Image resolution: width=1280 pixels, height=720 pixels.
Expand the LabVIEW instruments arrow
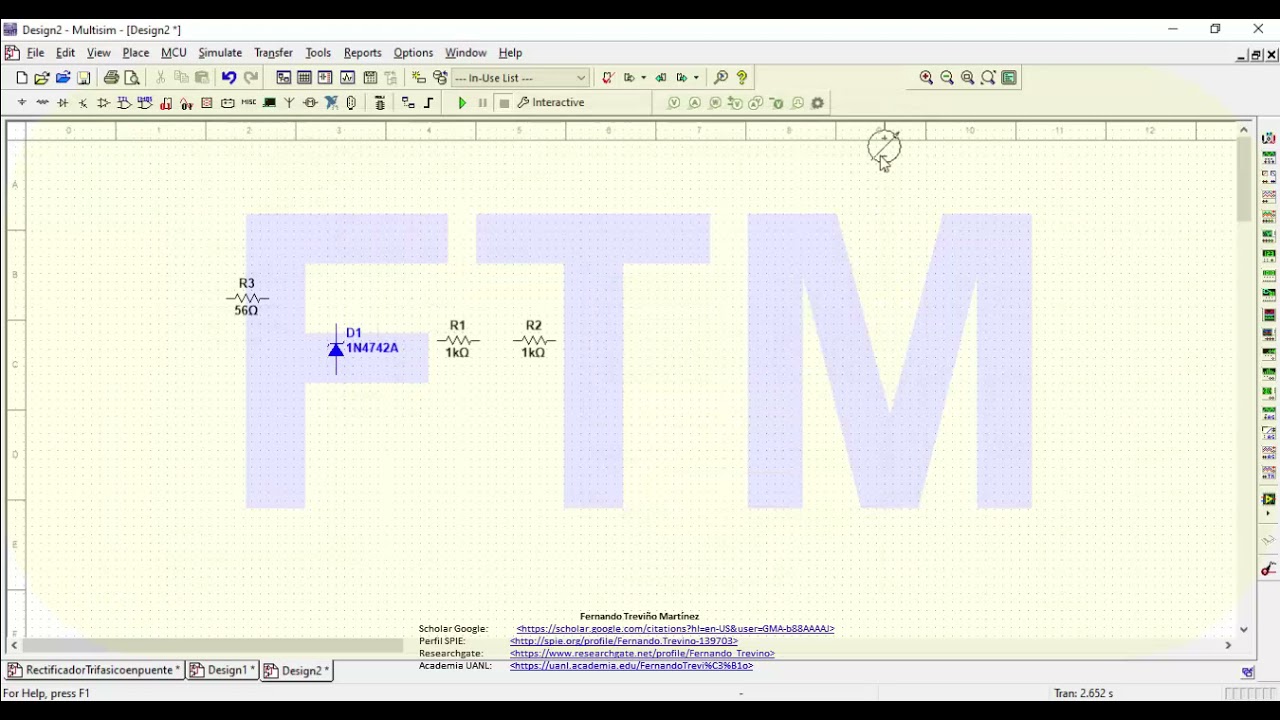point(1269,513)
